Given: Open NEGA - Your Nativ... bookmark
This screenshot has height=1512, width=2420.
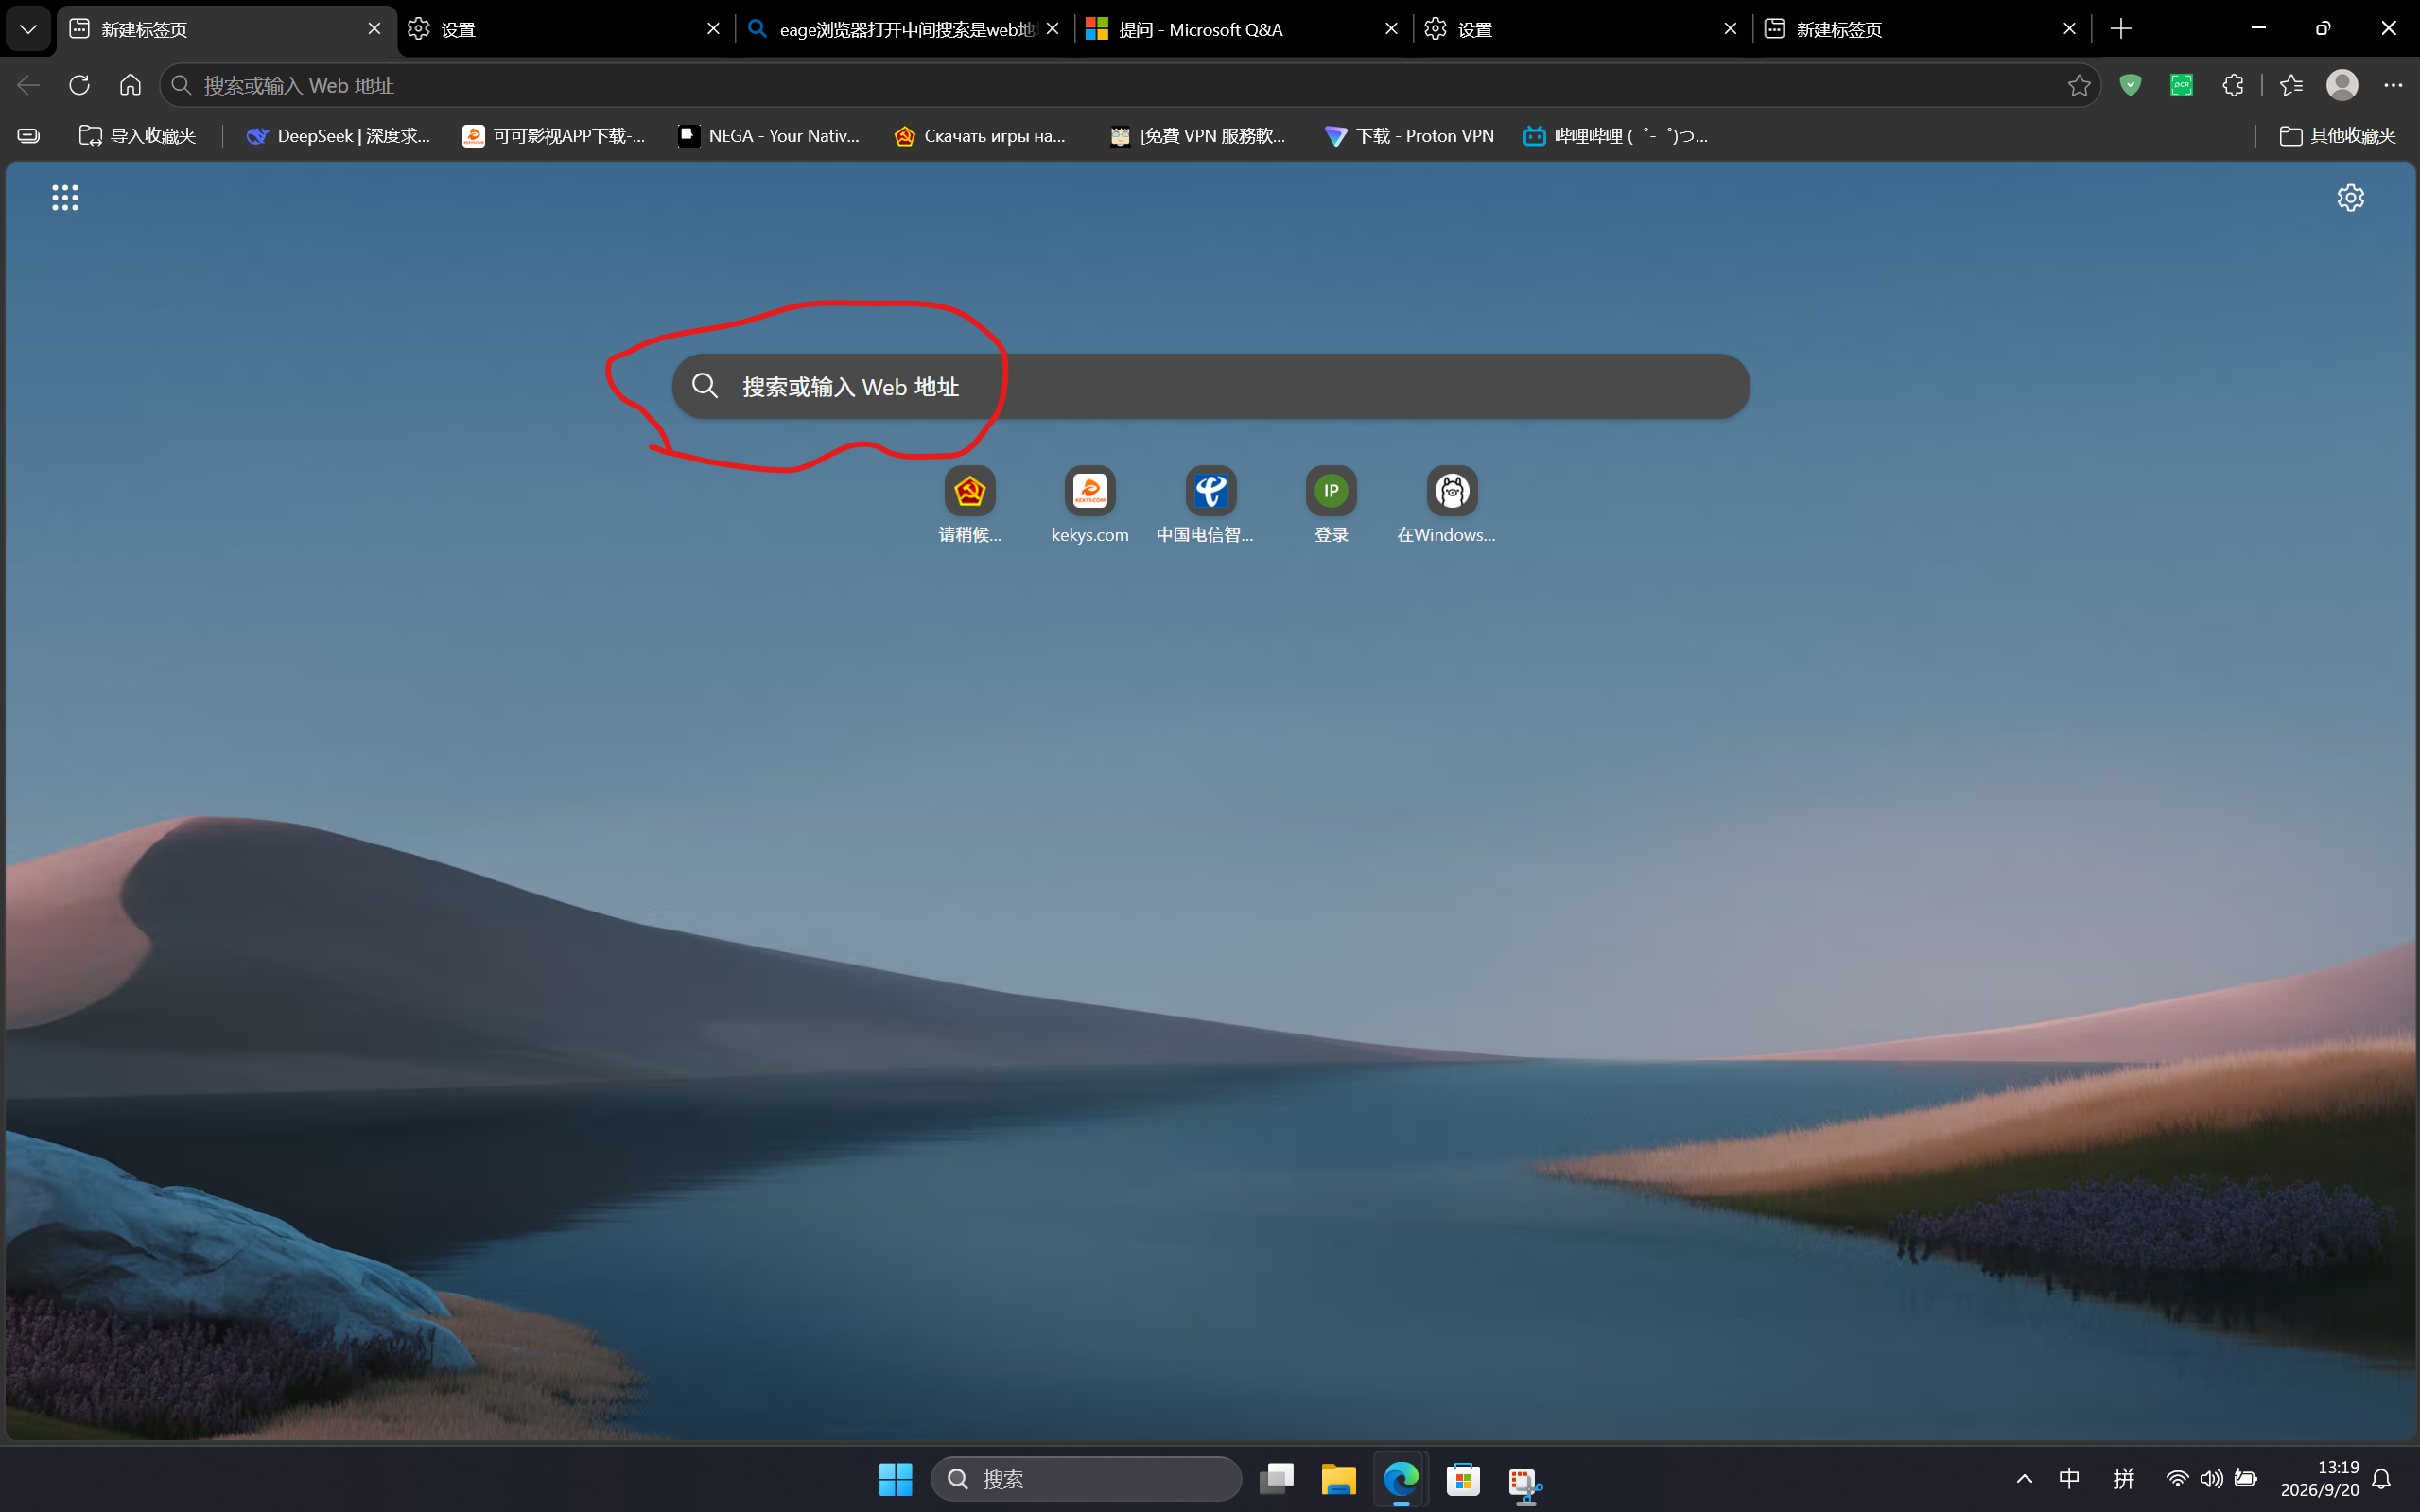Looking at the screenshot, I should (769, 136).
